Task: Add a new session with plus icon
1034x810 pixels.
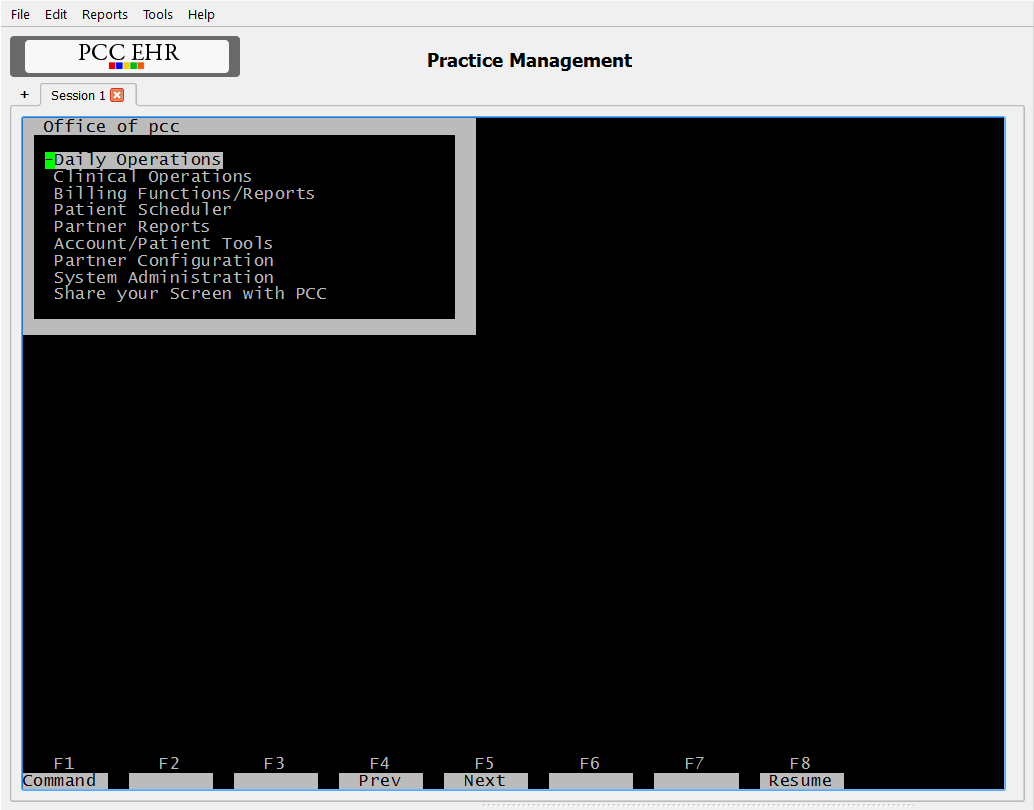Action: coord(24,95)
